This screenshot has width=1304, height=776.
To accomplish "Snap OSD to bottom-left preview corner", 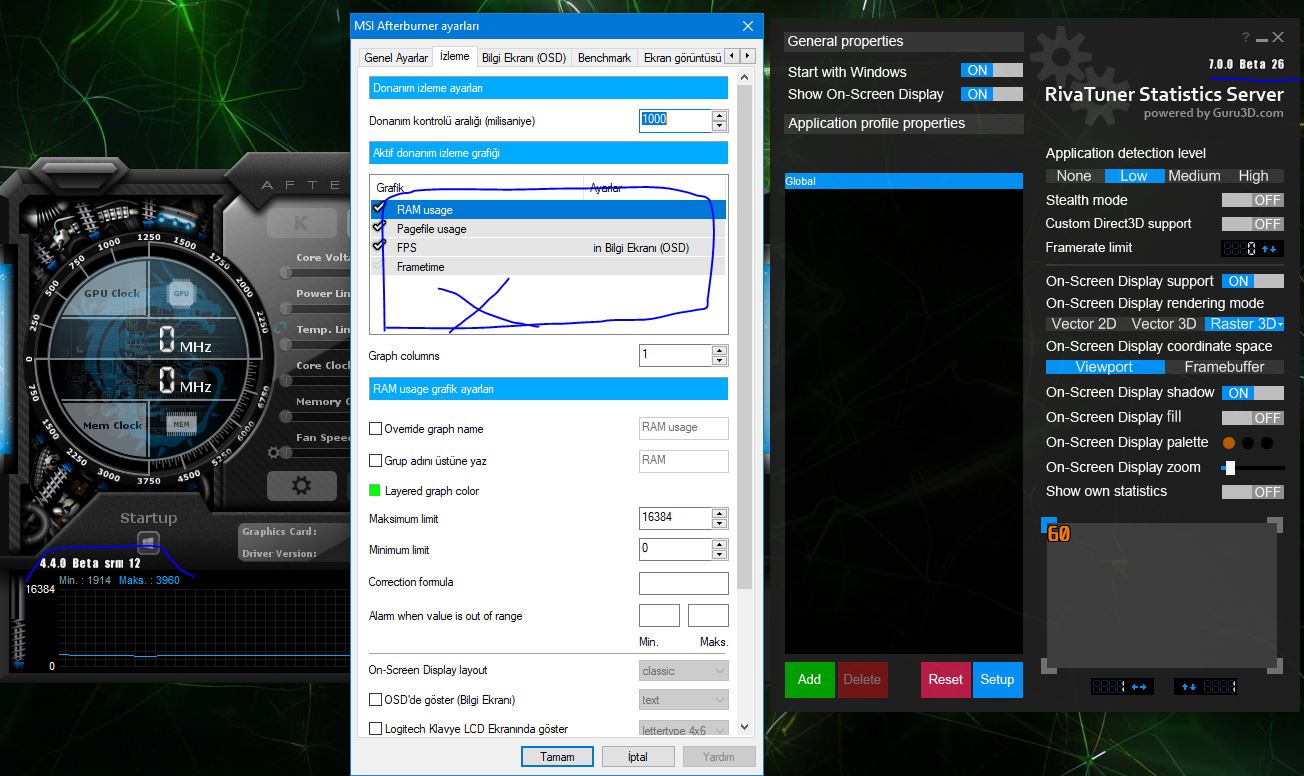I will coord(1048,666).
